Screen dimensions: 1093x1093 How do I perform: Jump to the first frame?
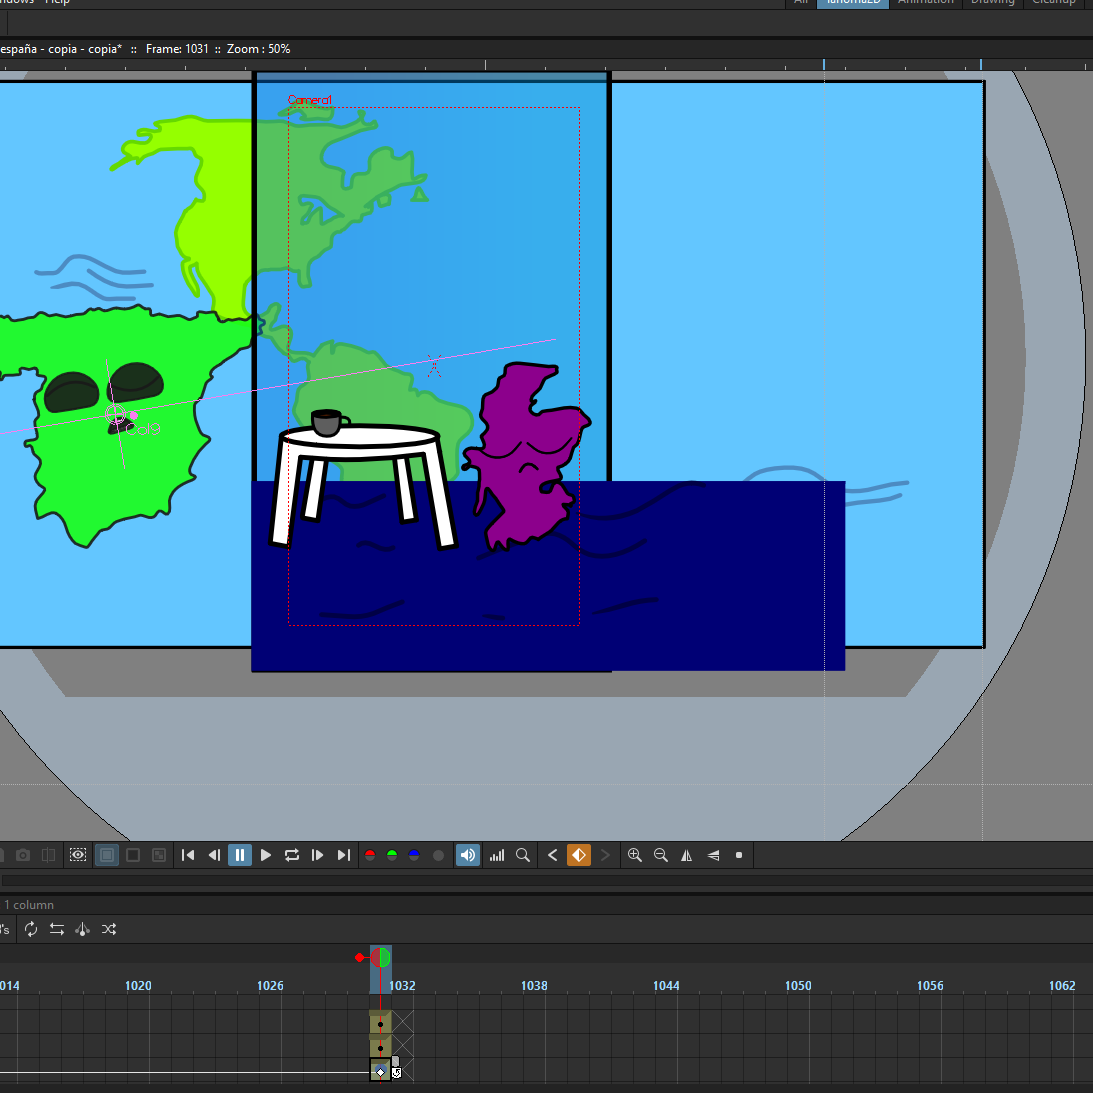click(188, 855)
